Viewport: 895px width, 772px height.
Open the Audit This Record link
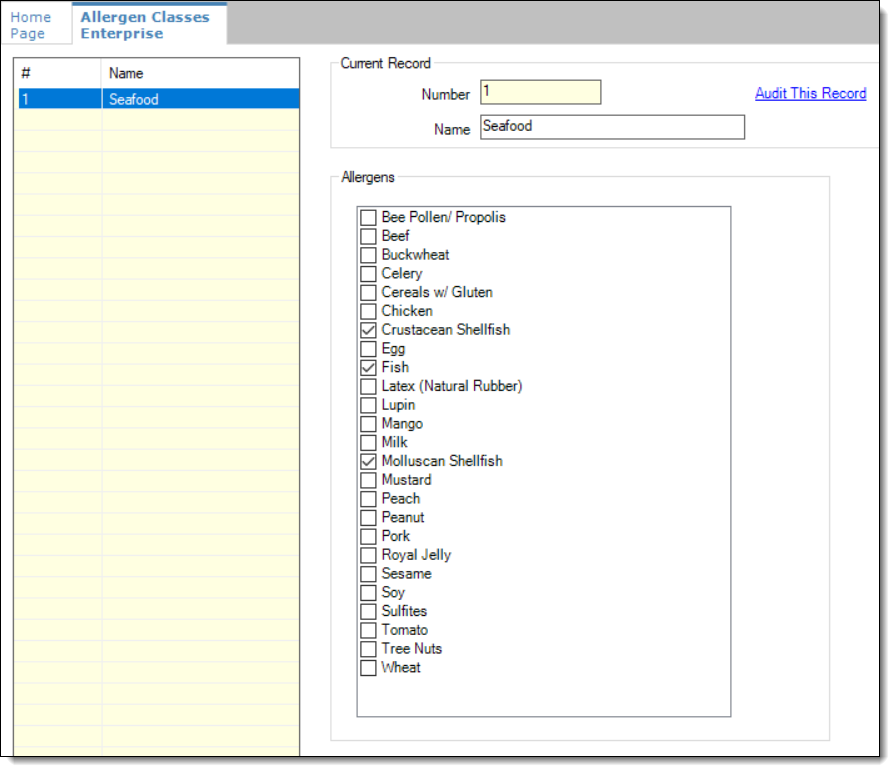810,93
